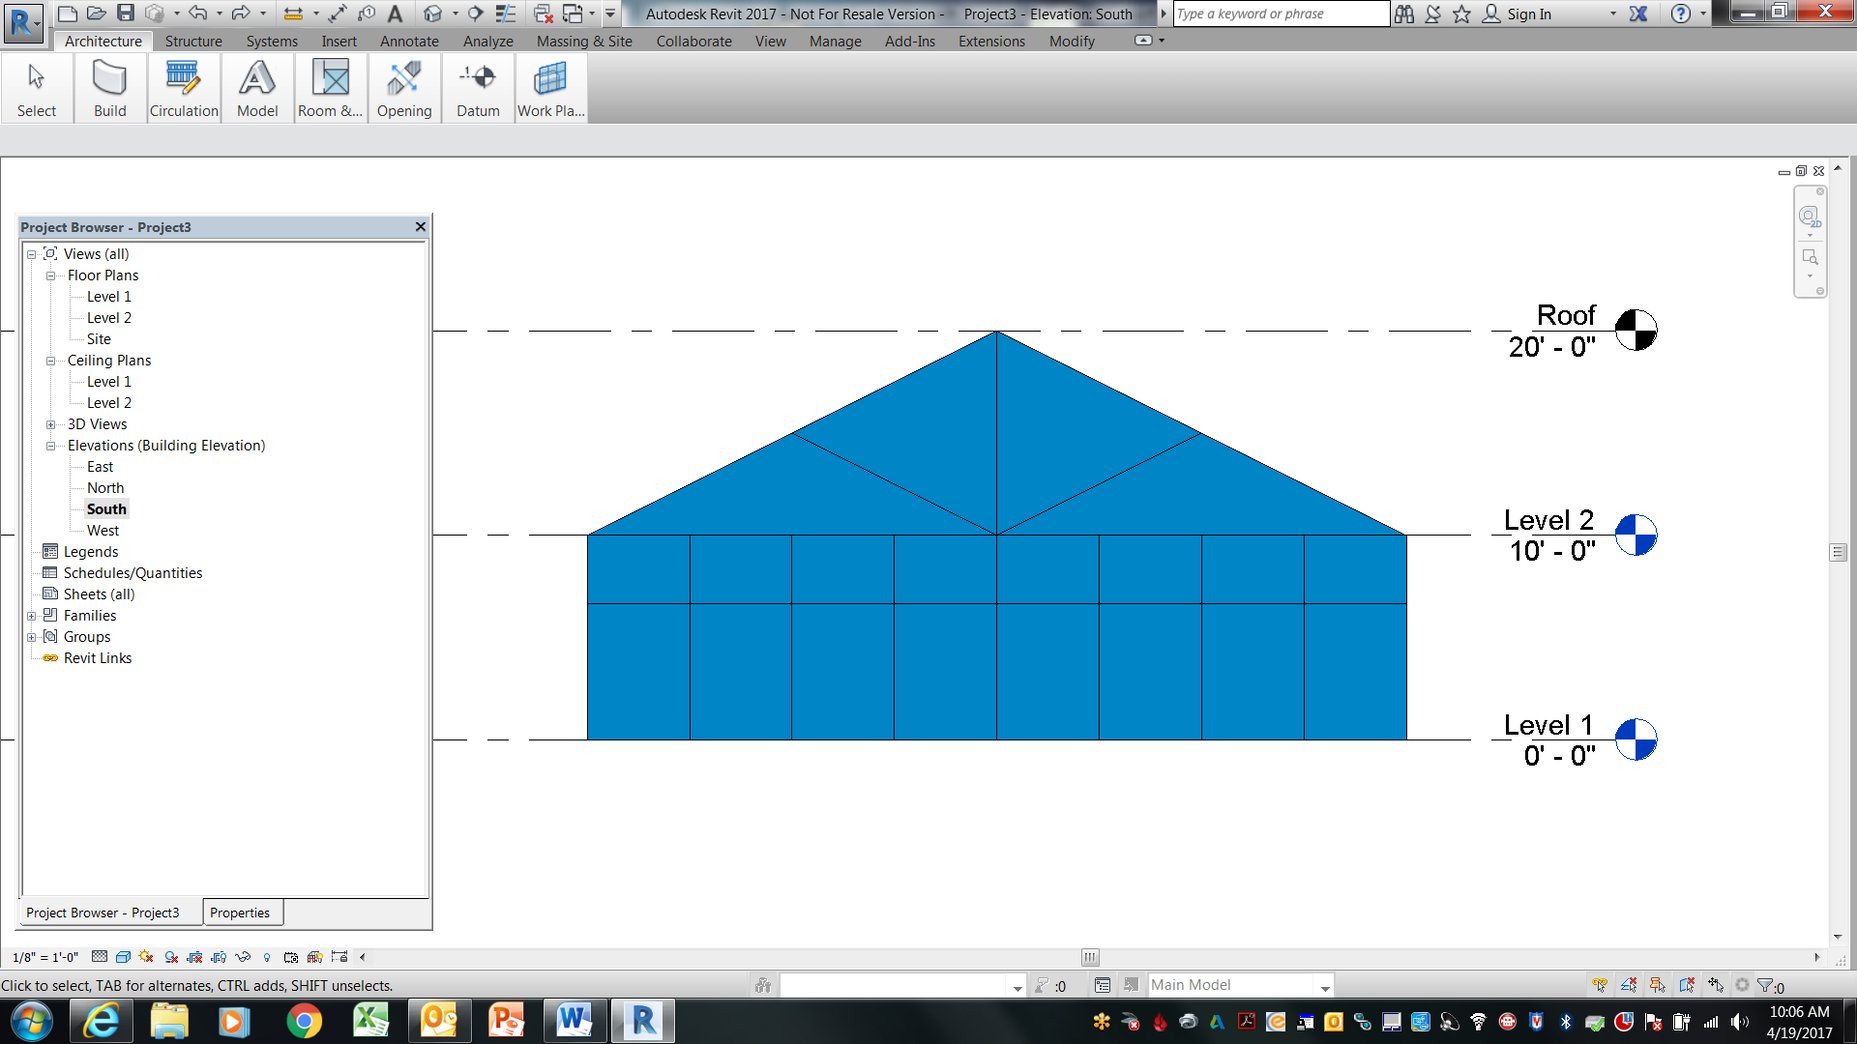Collapse the Elevations (Building Elevation) node

click(51, 445)
